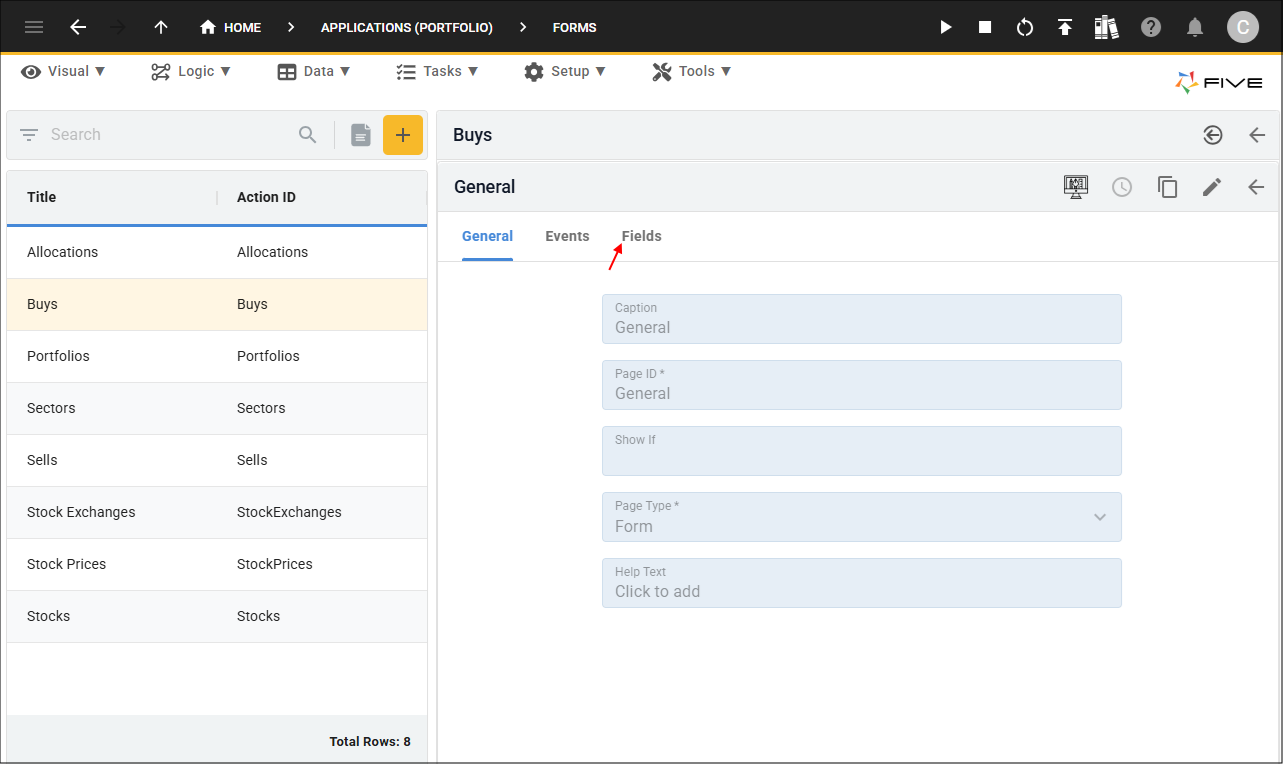Click the monitor icon in General header

1076,186
